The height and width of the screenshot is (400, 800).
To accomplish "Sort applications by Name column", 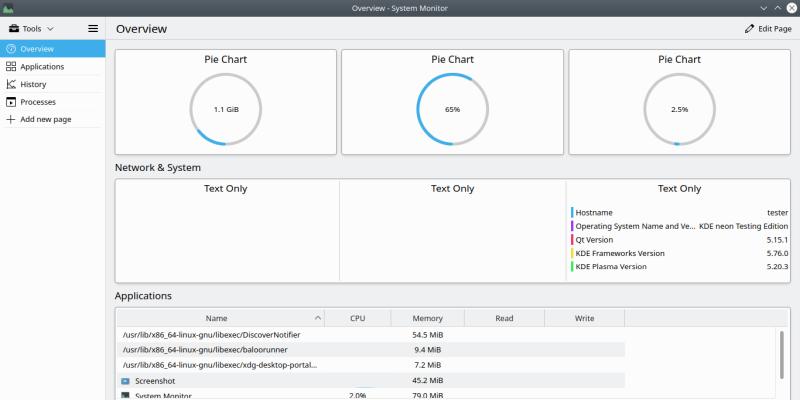I will [x=216, y=318].
